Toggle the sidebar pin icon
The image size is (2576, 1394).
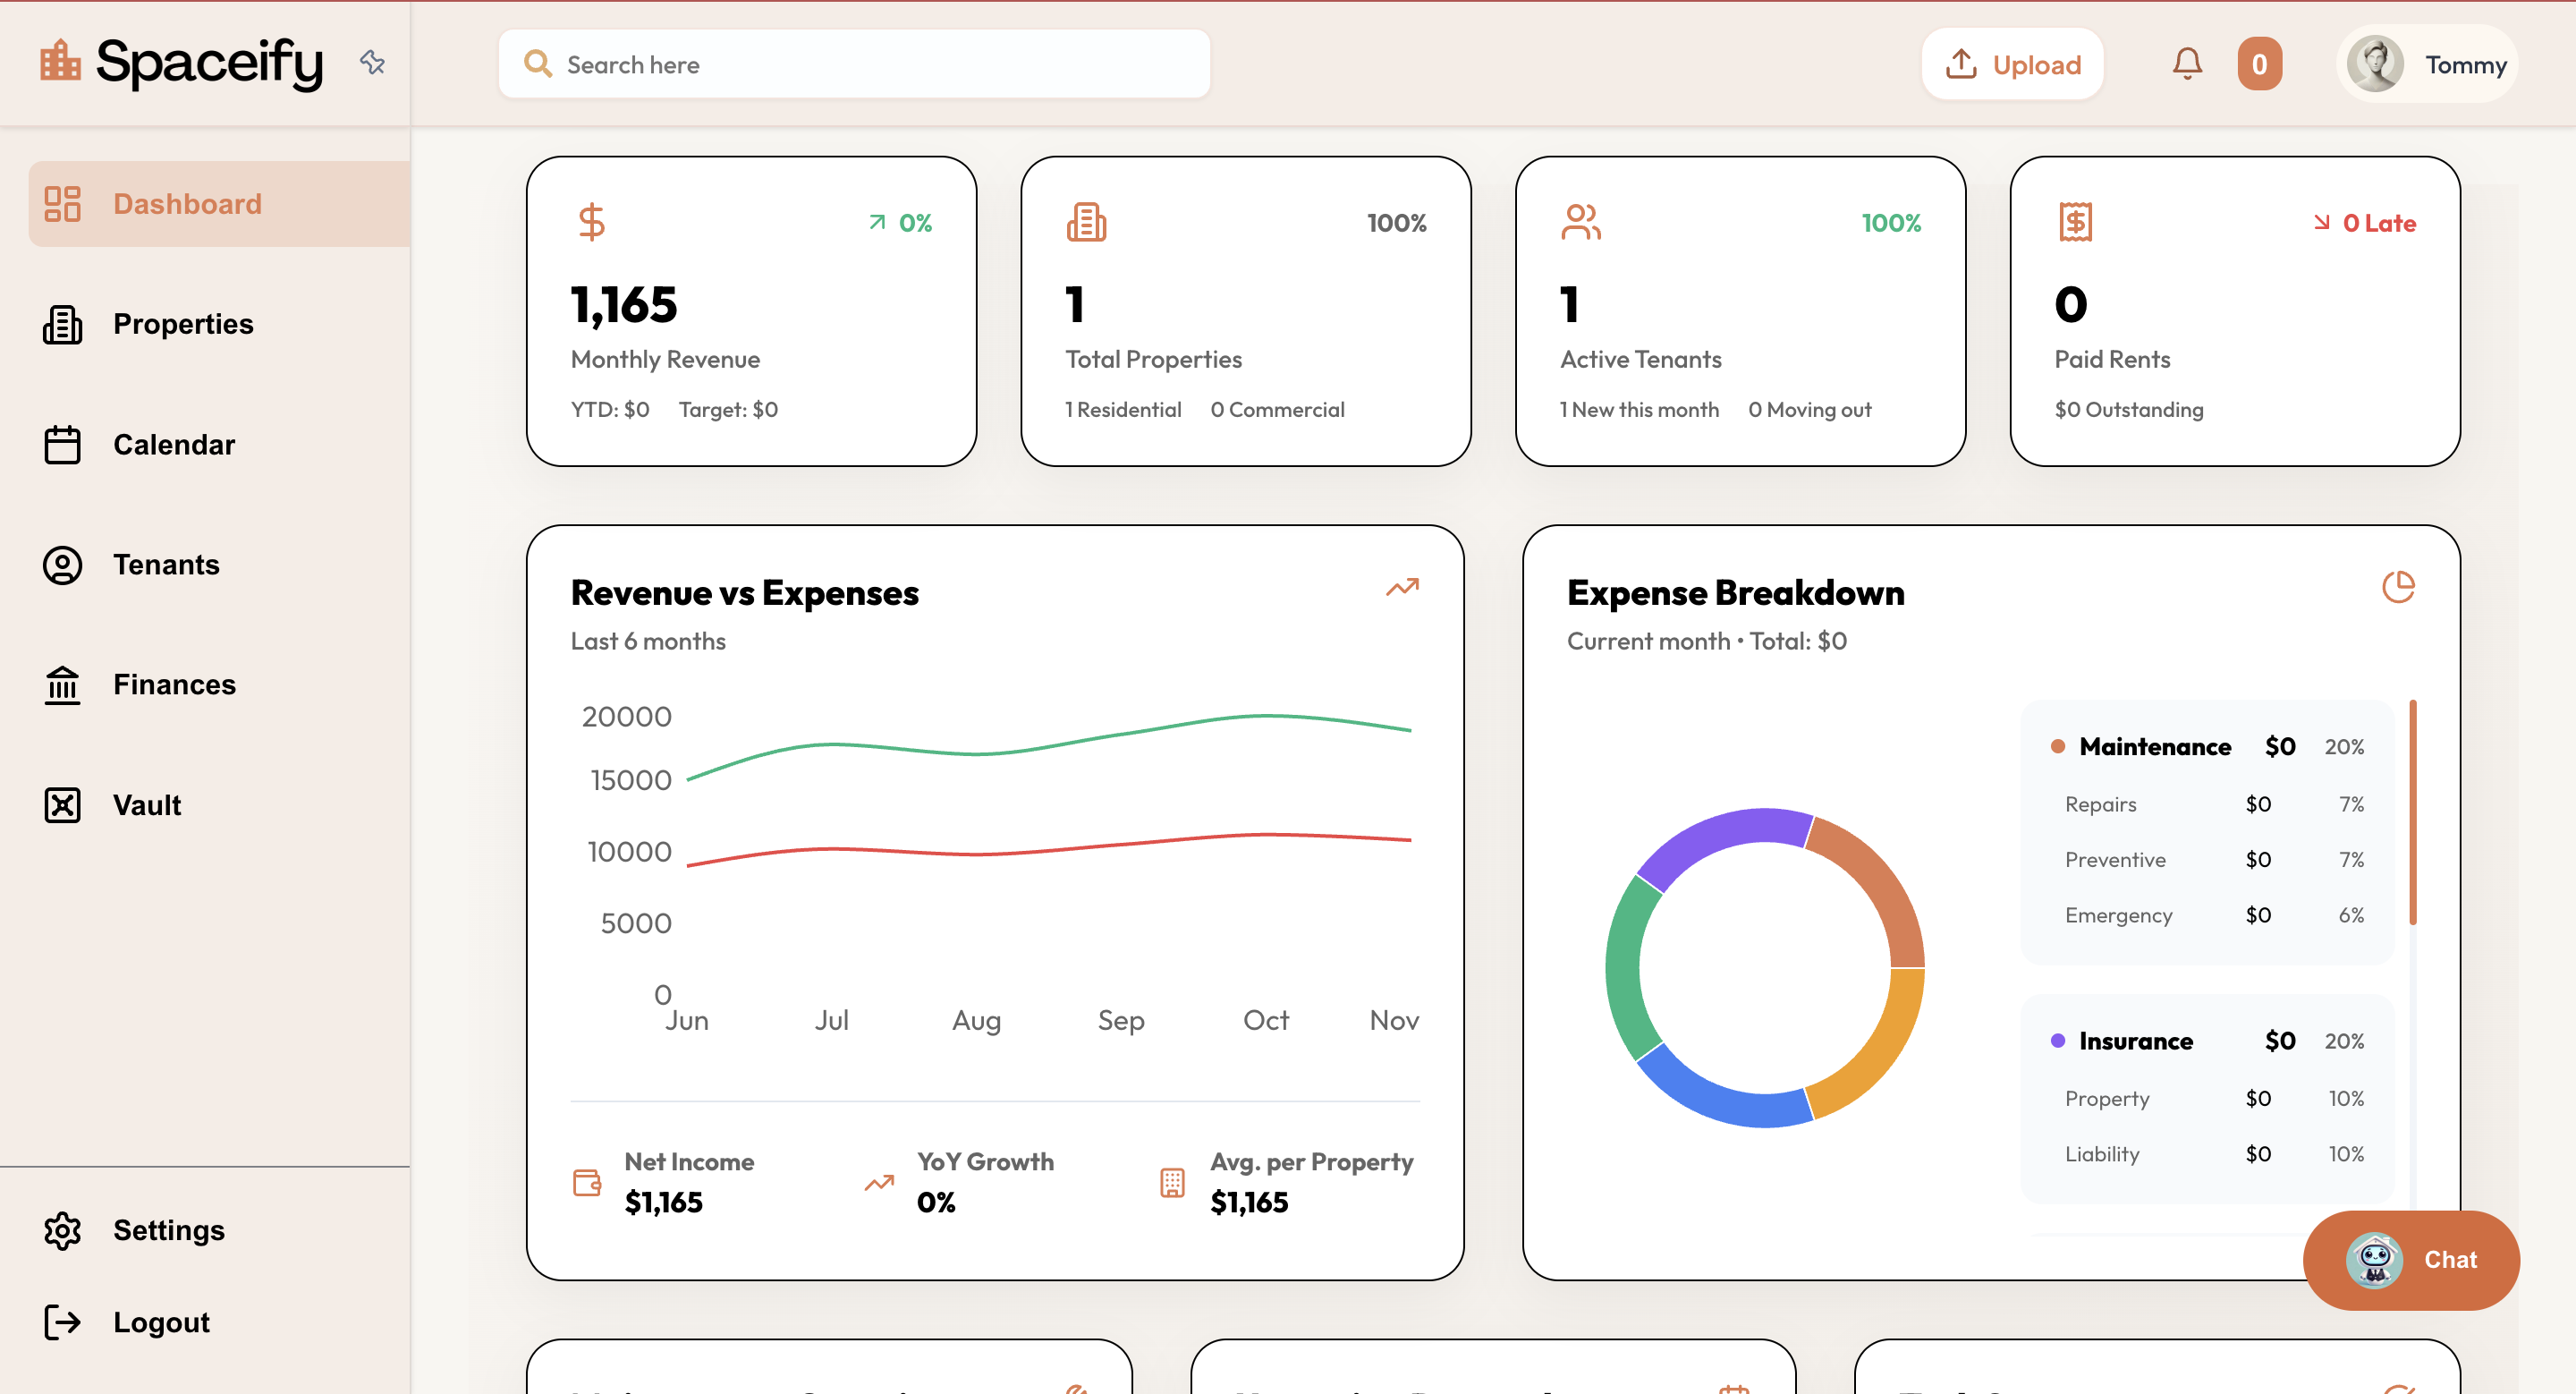pyautogui.click(x=373, y=63)
